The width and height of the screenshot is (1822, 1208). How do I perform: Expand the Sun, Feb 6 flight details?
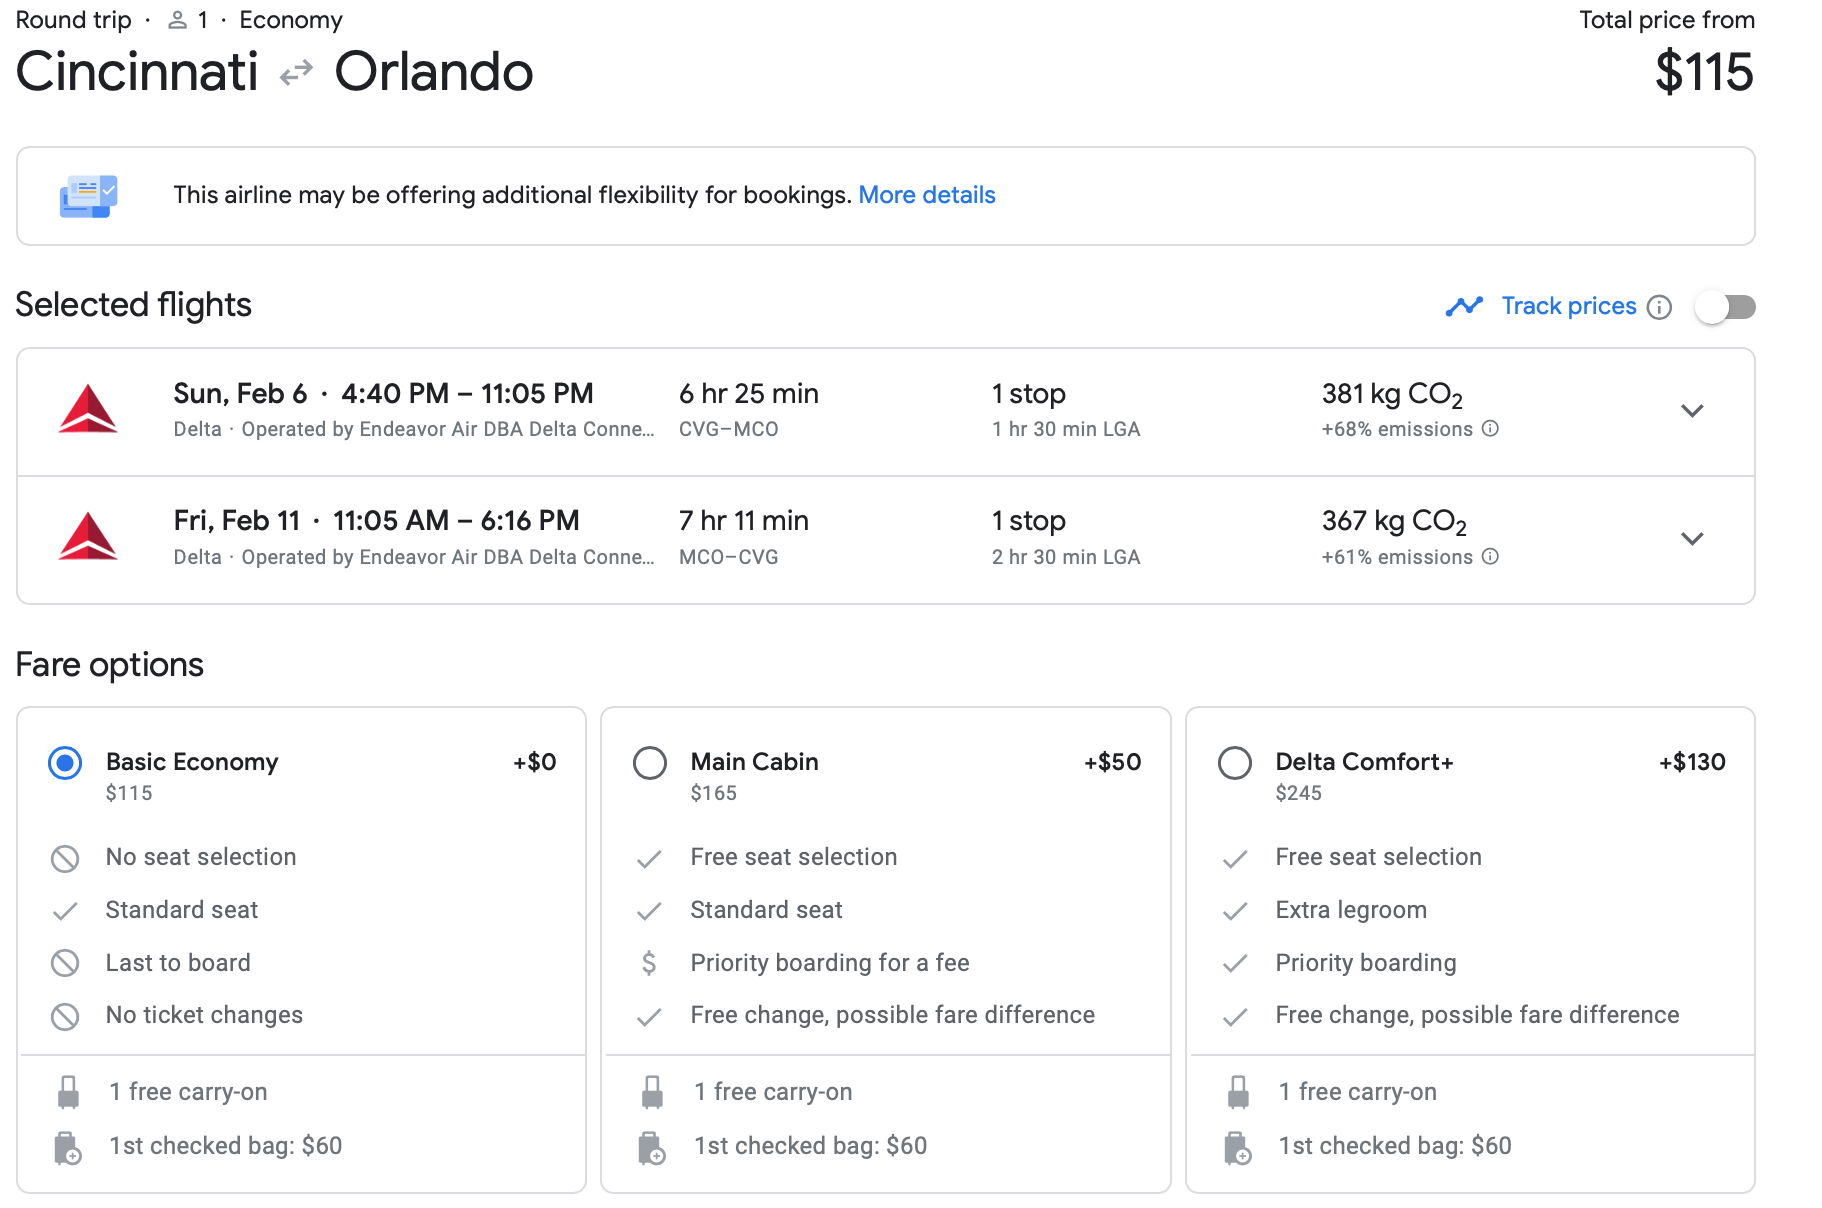coord(1692,411)
